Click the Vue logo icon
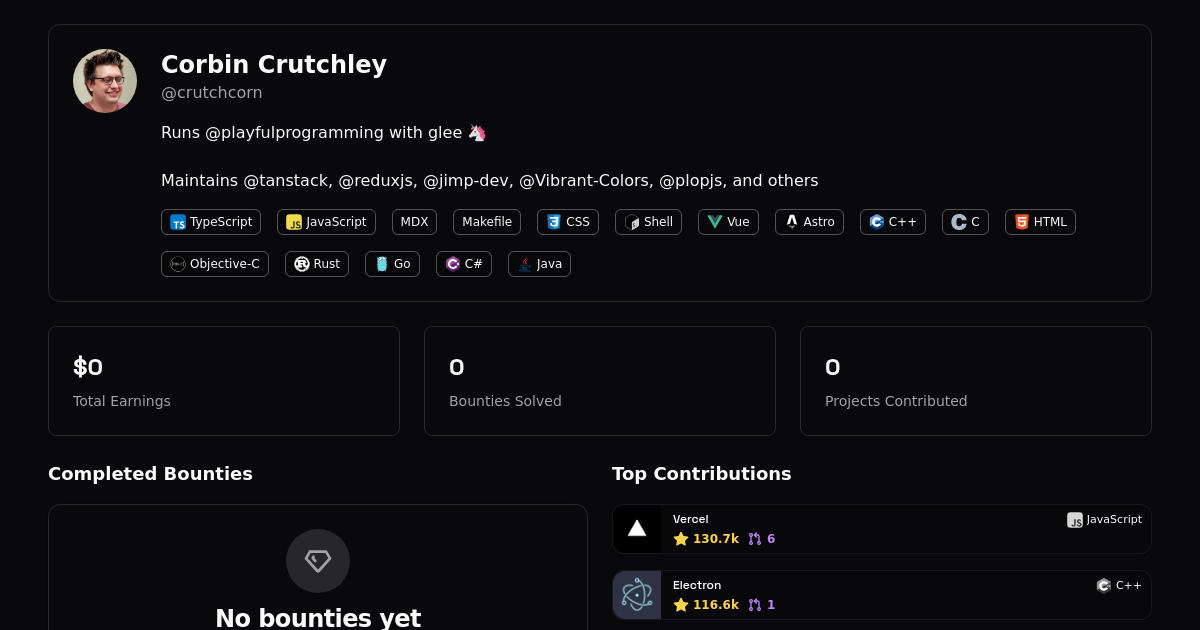This screenshot has width=1200, height=630. click(x=715, y=222)
